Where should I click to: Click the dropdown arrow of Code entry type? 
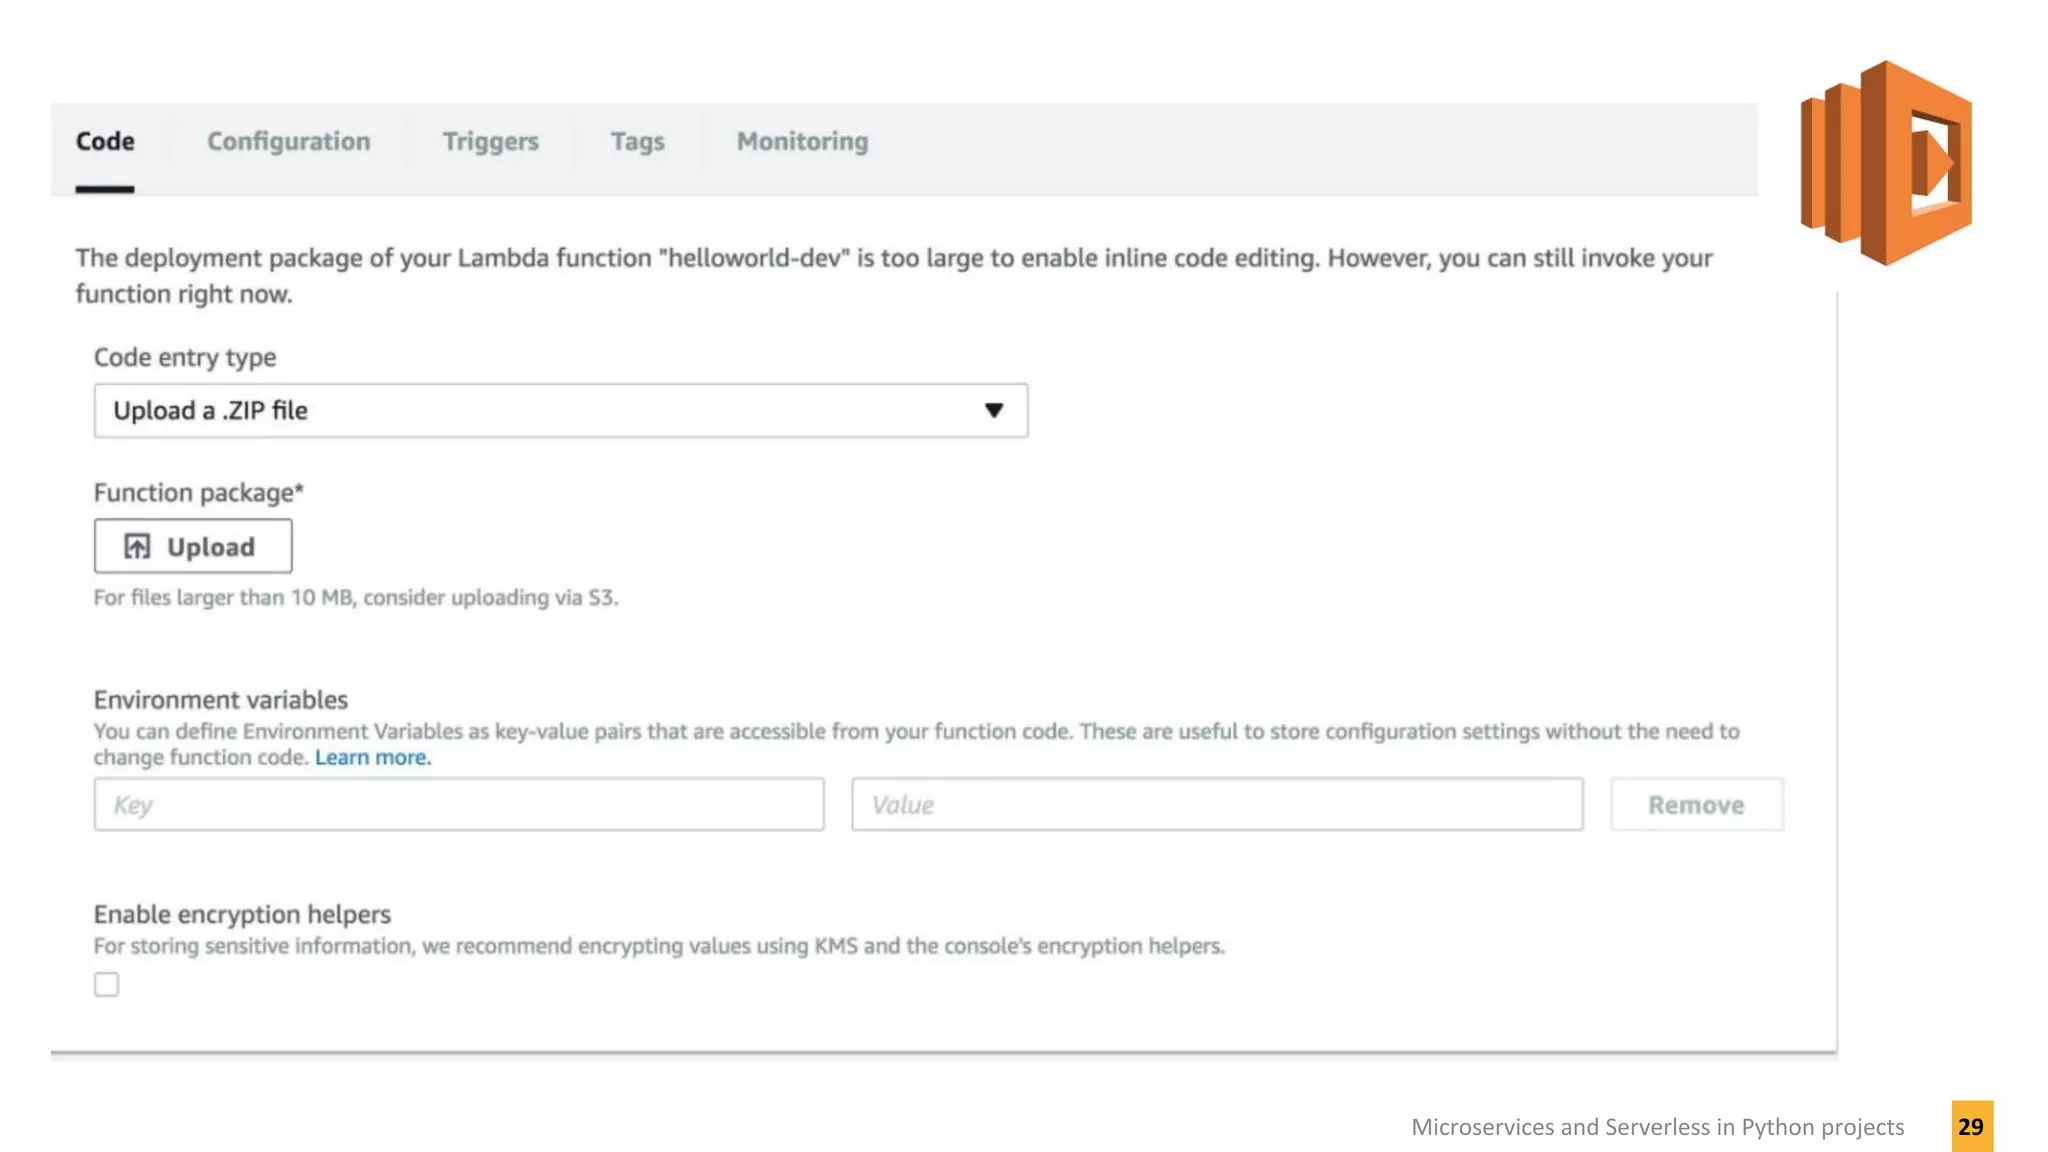(993, 411)
